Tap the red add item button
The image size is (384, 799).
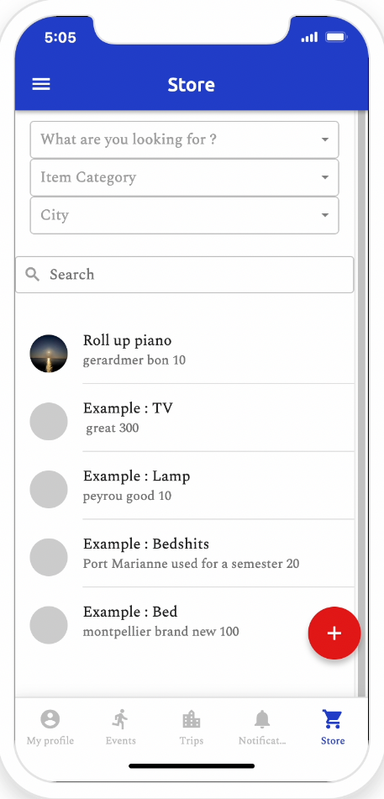click(334, 633)
